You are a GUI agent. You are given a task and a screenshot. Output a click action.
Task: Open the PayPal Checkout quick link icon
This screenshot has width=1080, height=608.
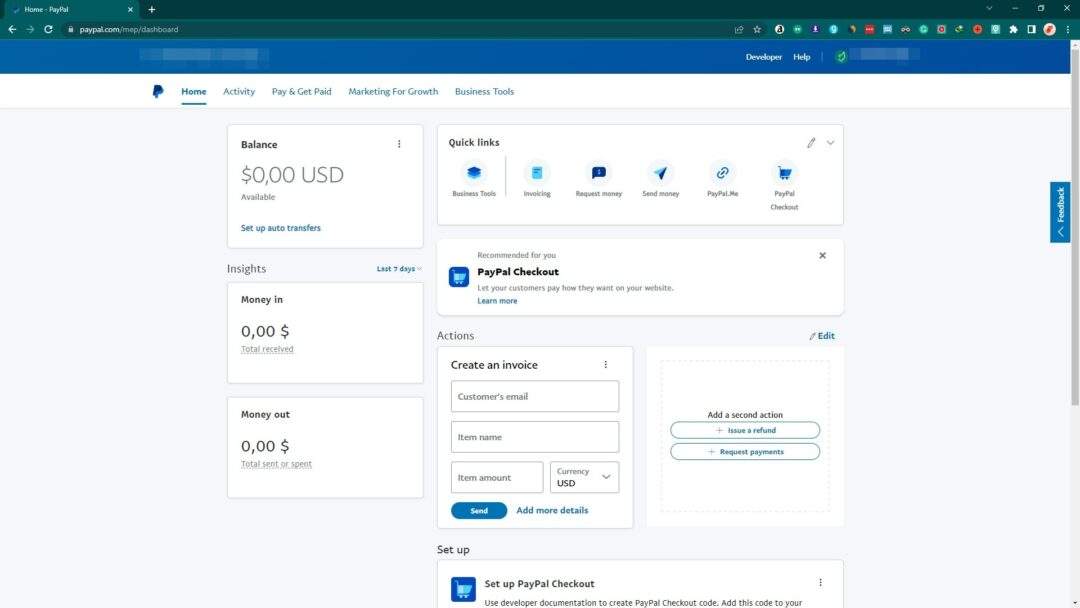tap(785, 173)
